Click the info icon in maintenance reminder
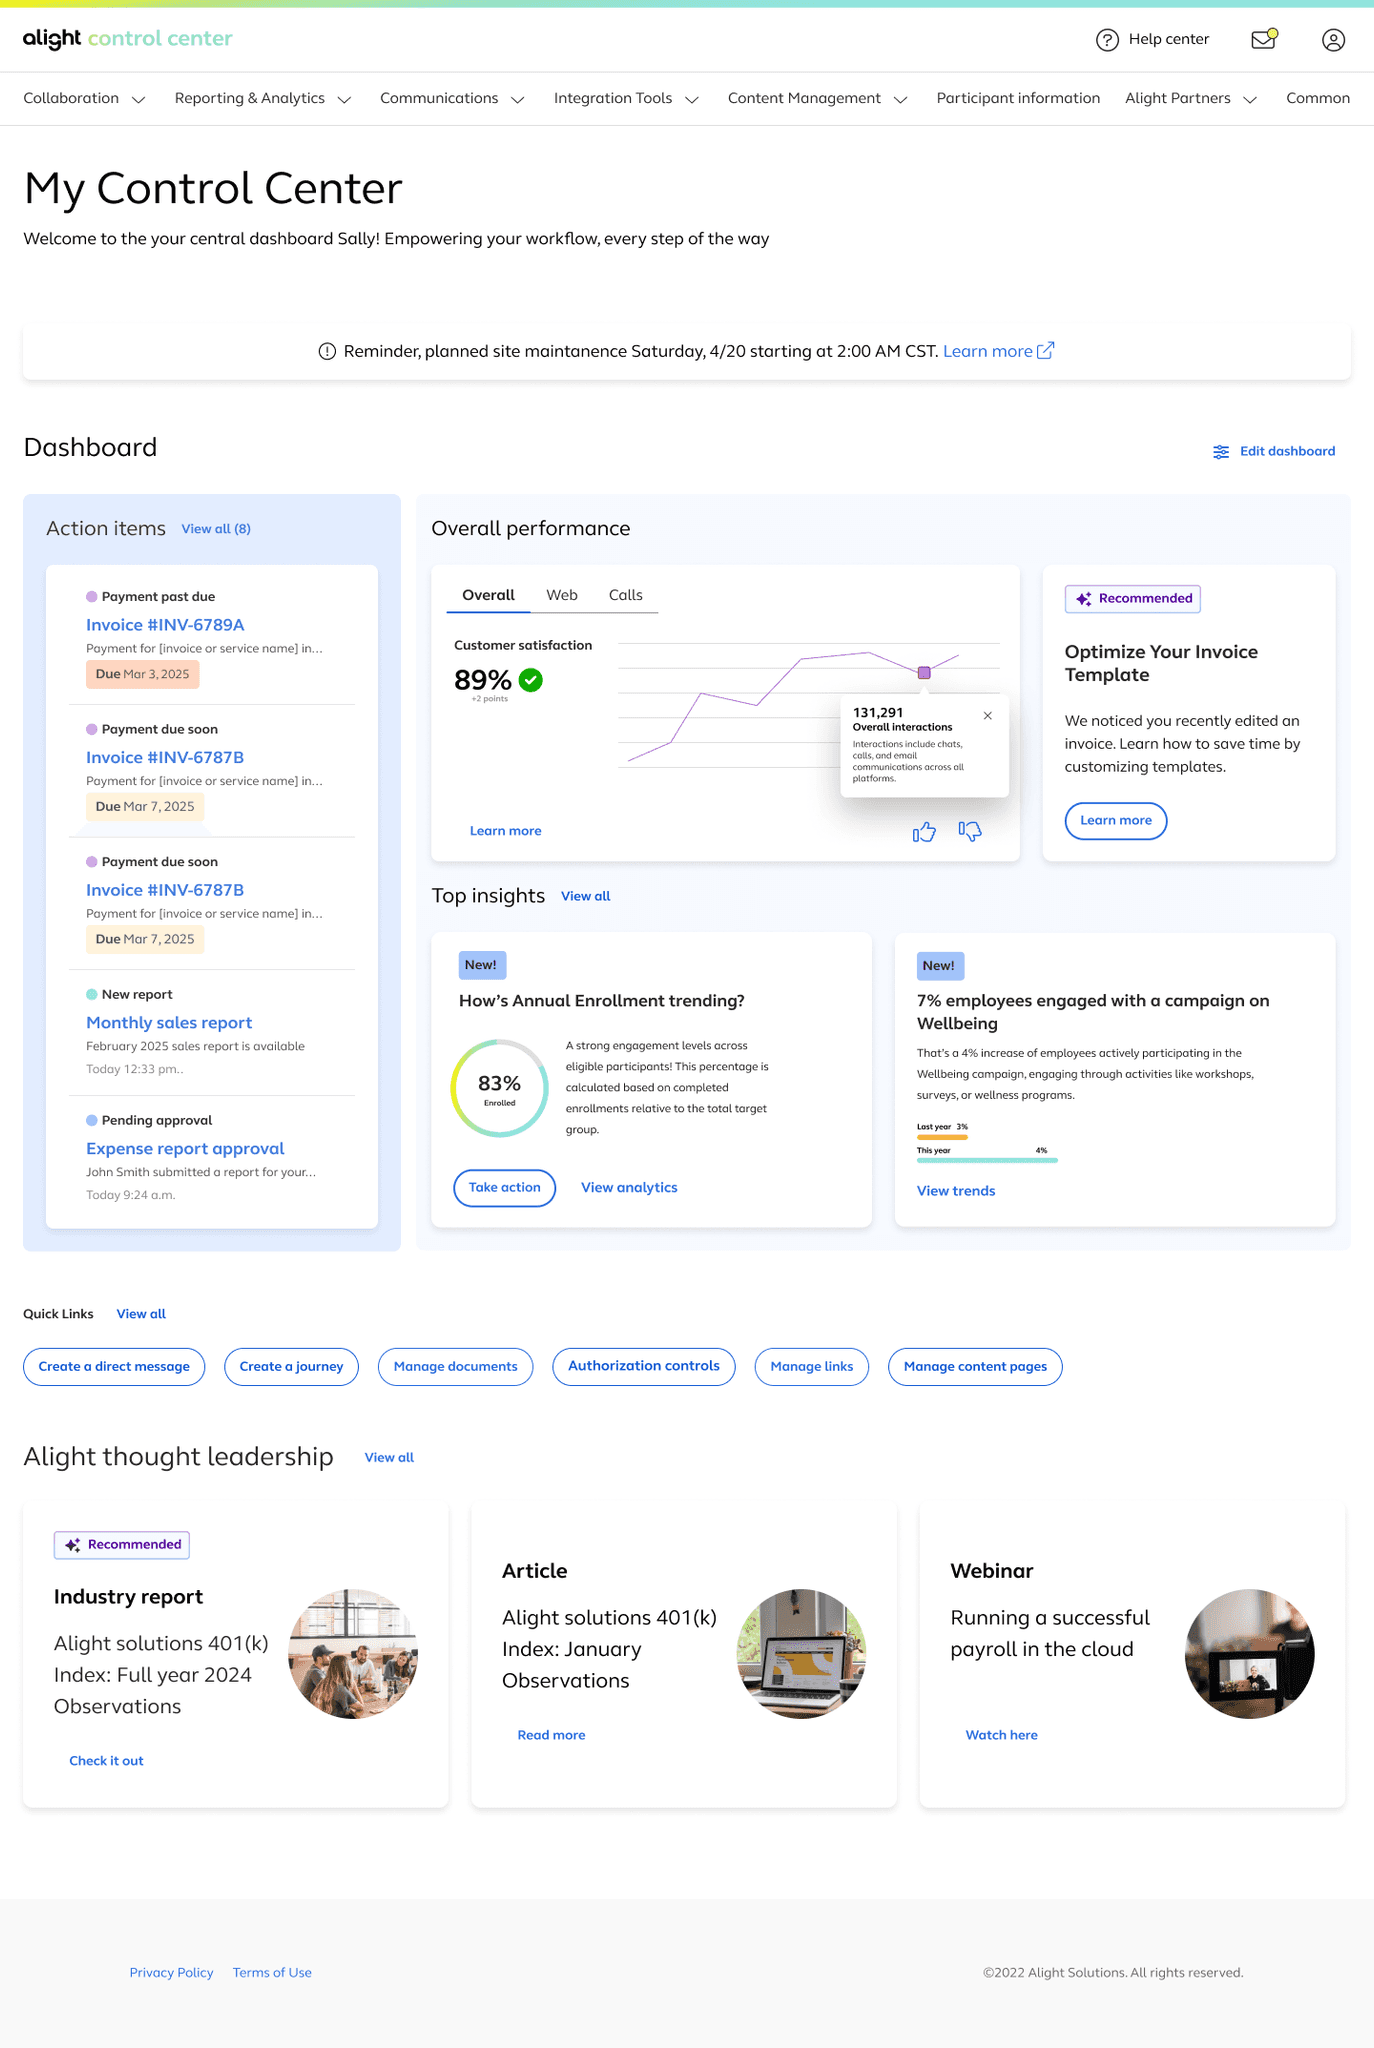Viewport: 1374px width, 2048px height. (327, 351)
